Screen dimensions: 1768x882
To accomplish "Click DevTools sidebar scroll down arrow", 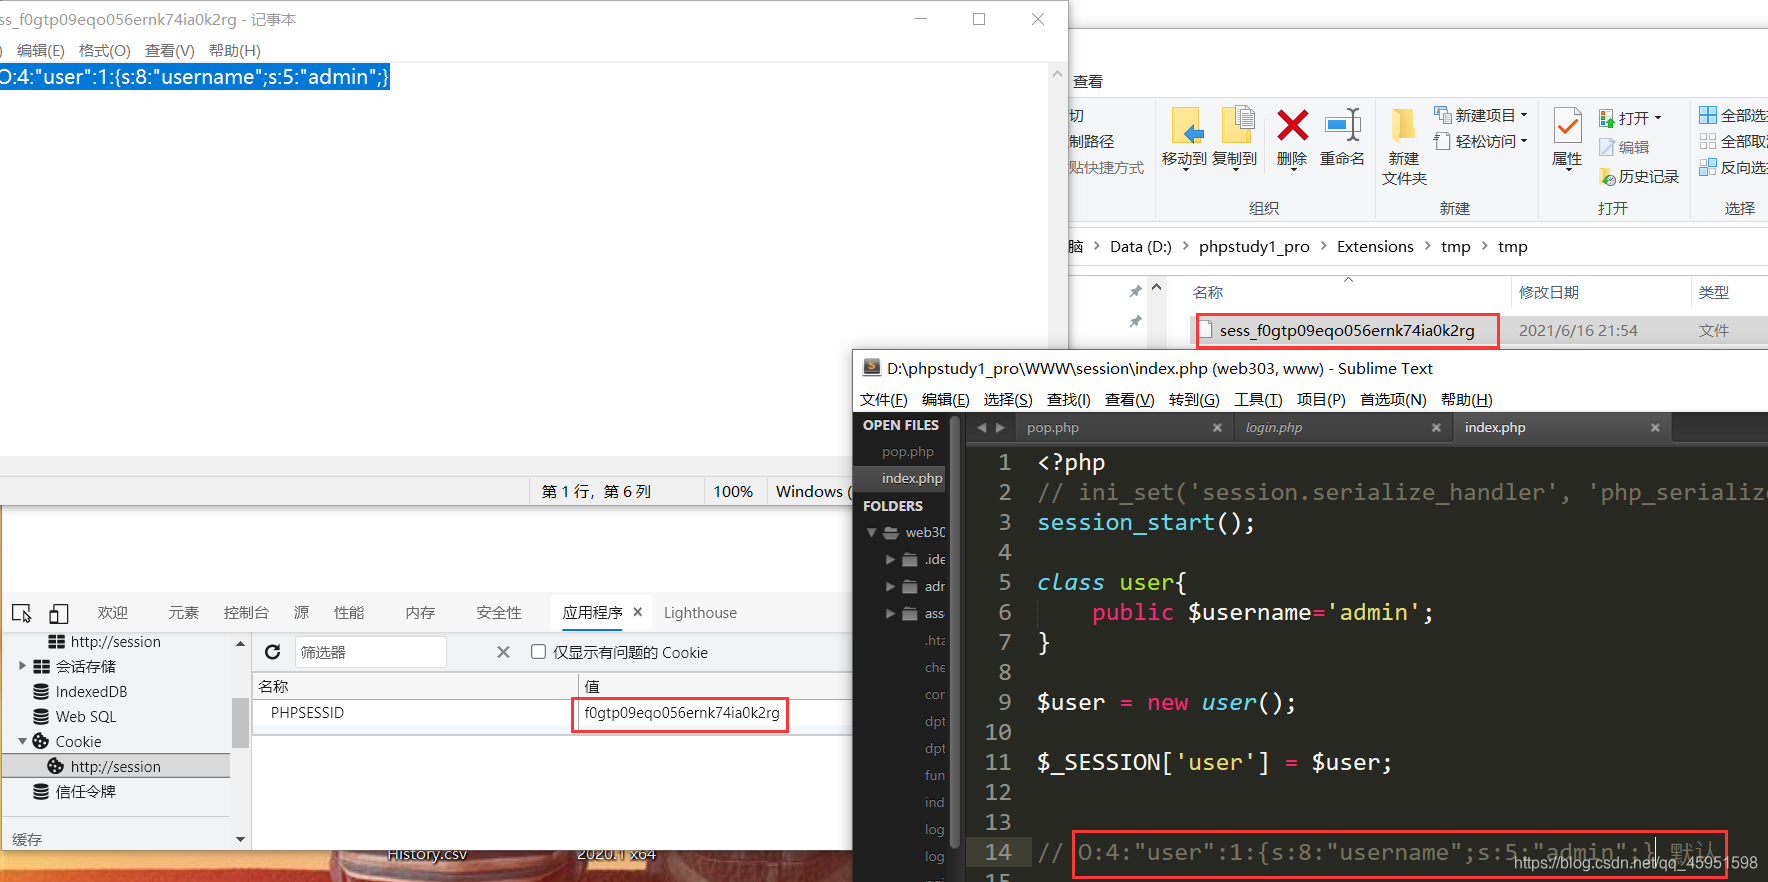I will pos(240,839).
